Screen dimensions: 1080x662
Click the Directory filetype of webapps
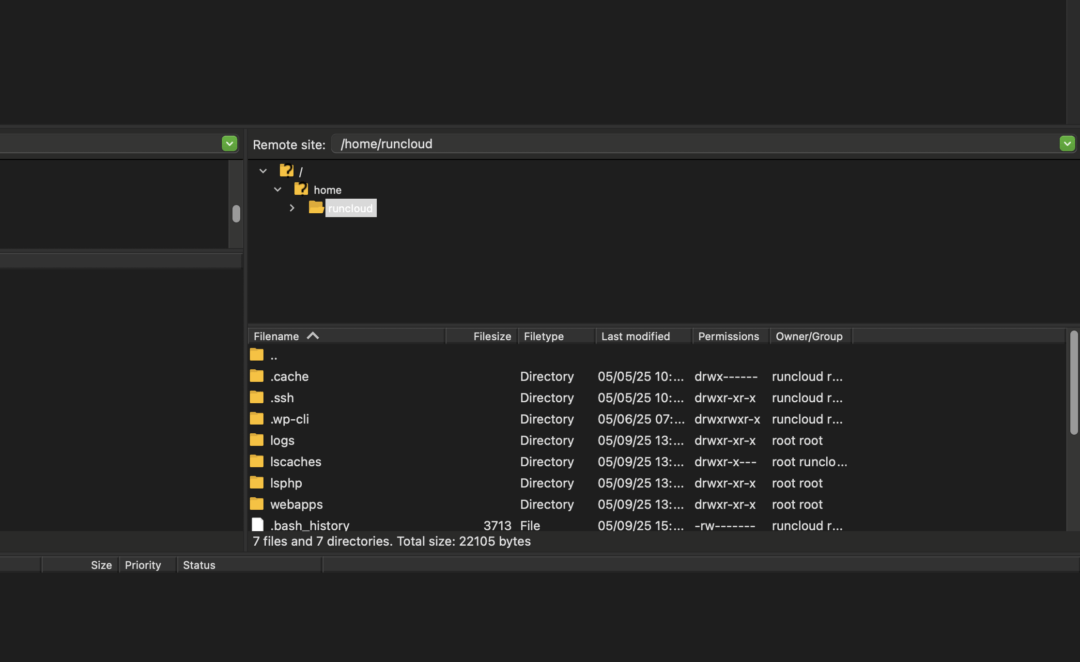[547, 505]
